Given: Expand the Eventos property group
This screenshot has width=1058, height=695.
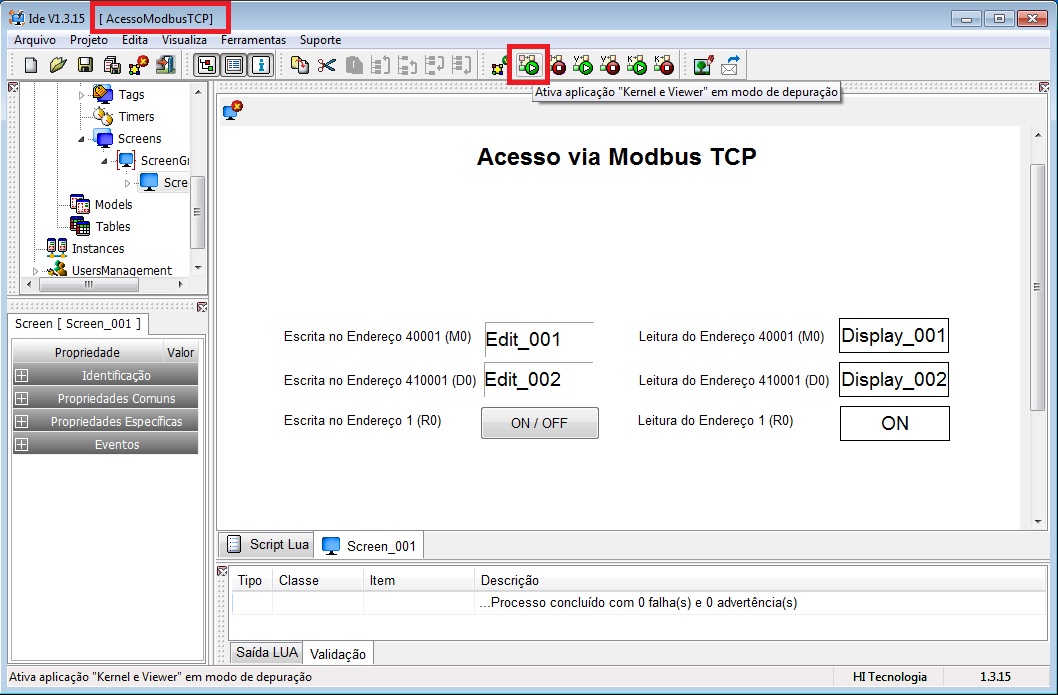Looking at the screenshot, I should pyautogui.click(x=22, y=444).
